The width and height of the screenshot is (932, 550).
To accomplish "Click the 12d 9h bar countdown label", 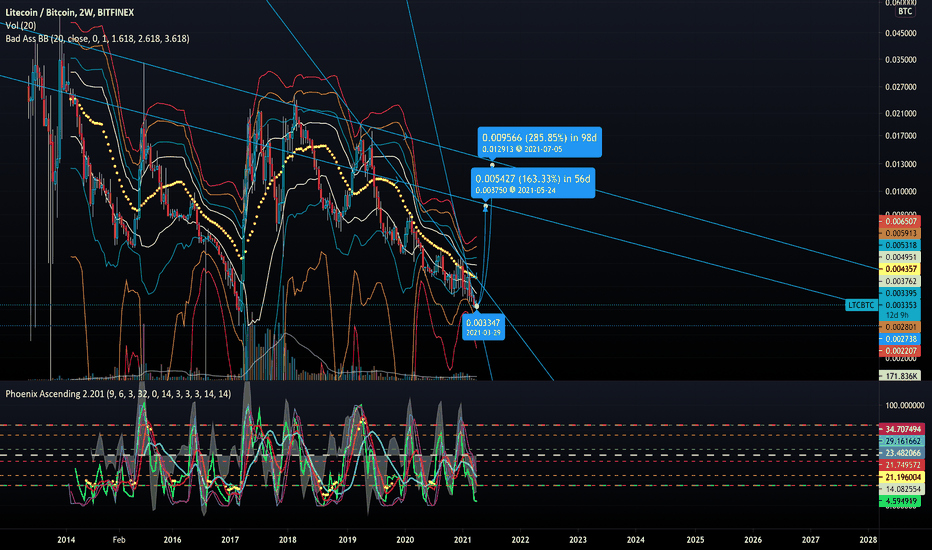I will (900, 315).
